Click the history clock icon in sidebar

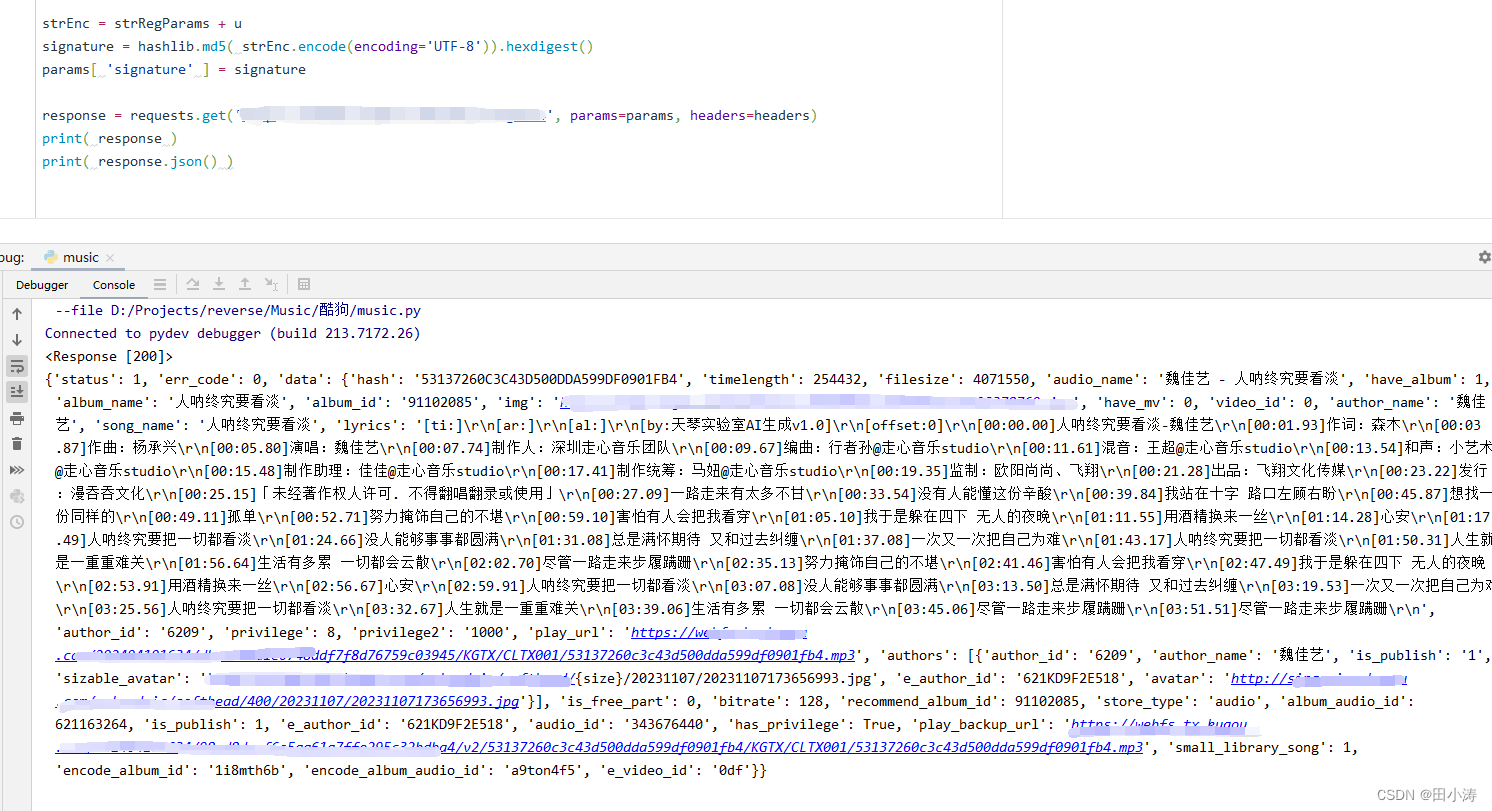tap(17, 522)
